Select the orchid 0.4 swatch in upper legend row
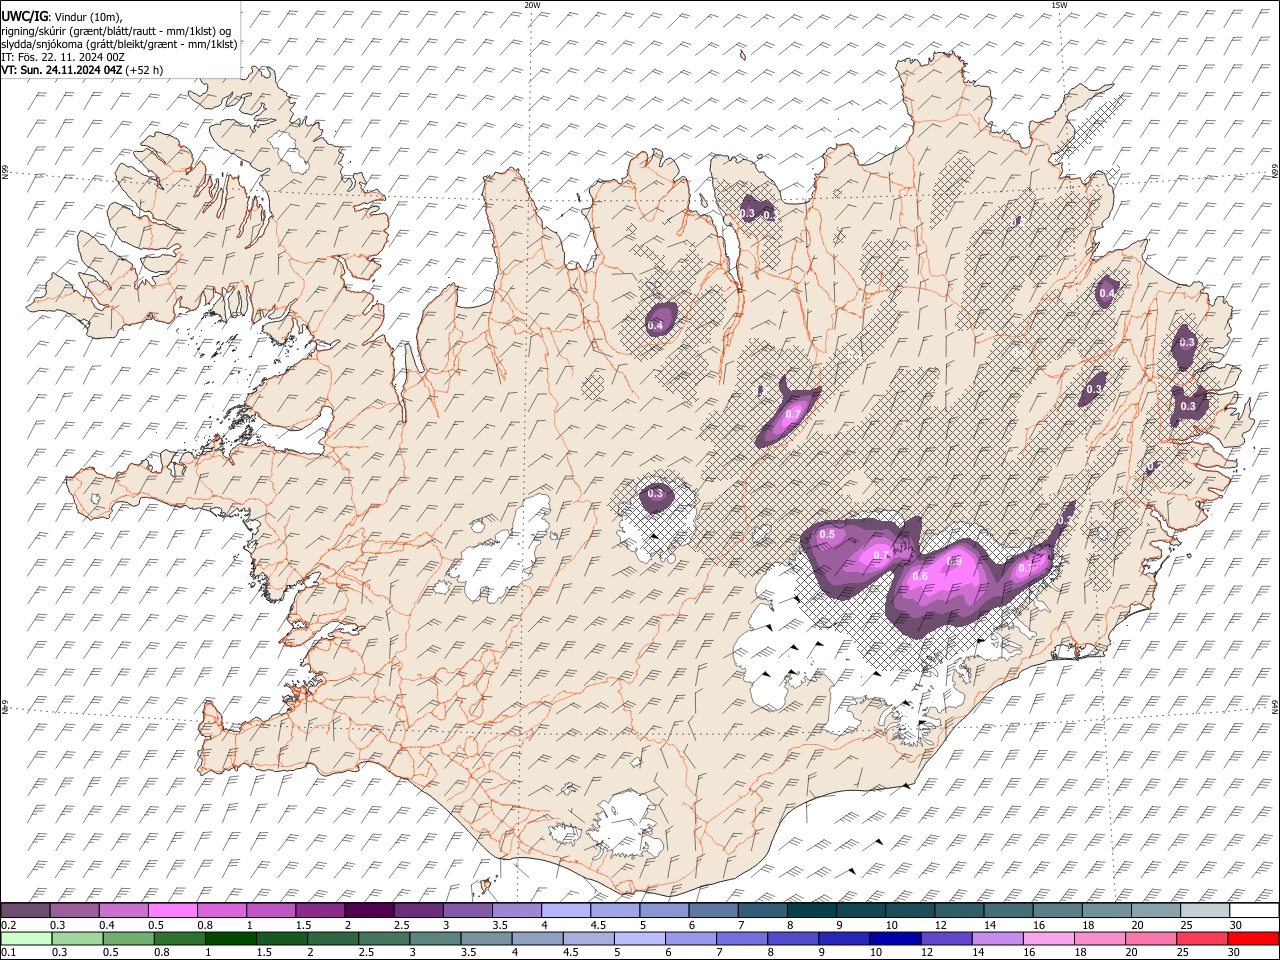Viewport: 1280px width, 960px height. [123, 911]
